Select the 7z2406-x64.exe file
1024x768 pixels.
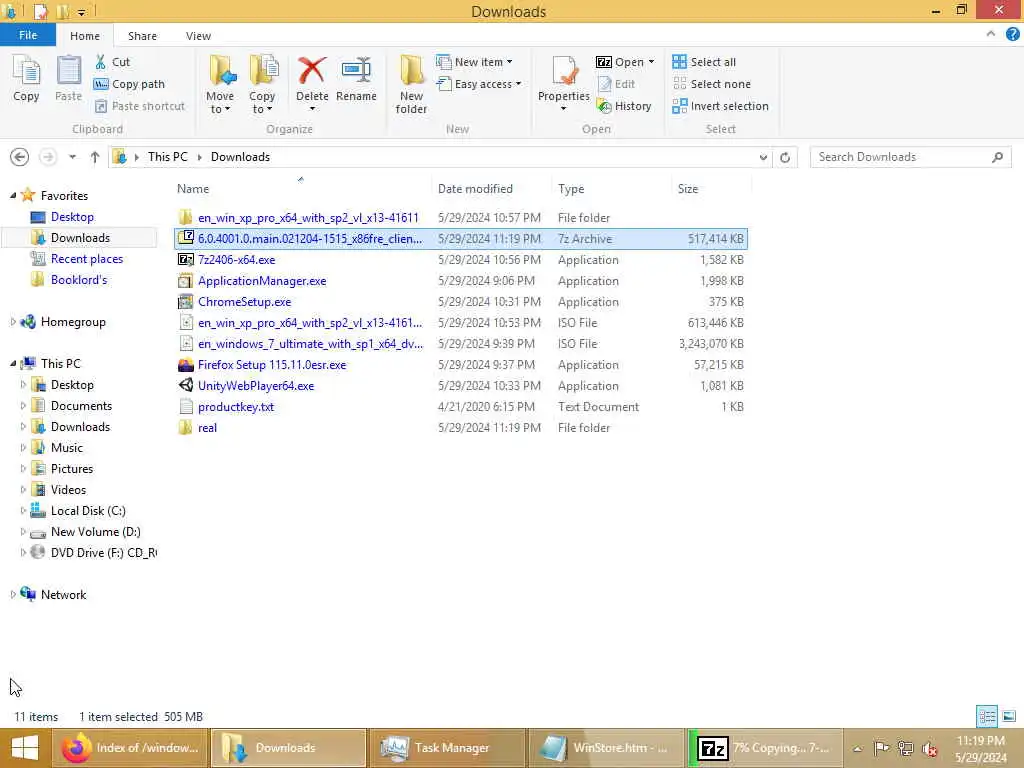[x=460, y=260]
